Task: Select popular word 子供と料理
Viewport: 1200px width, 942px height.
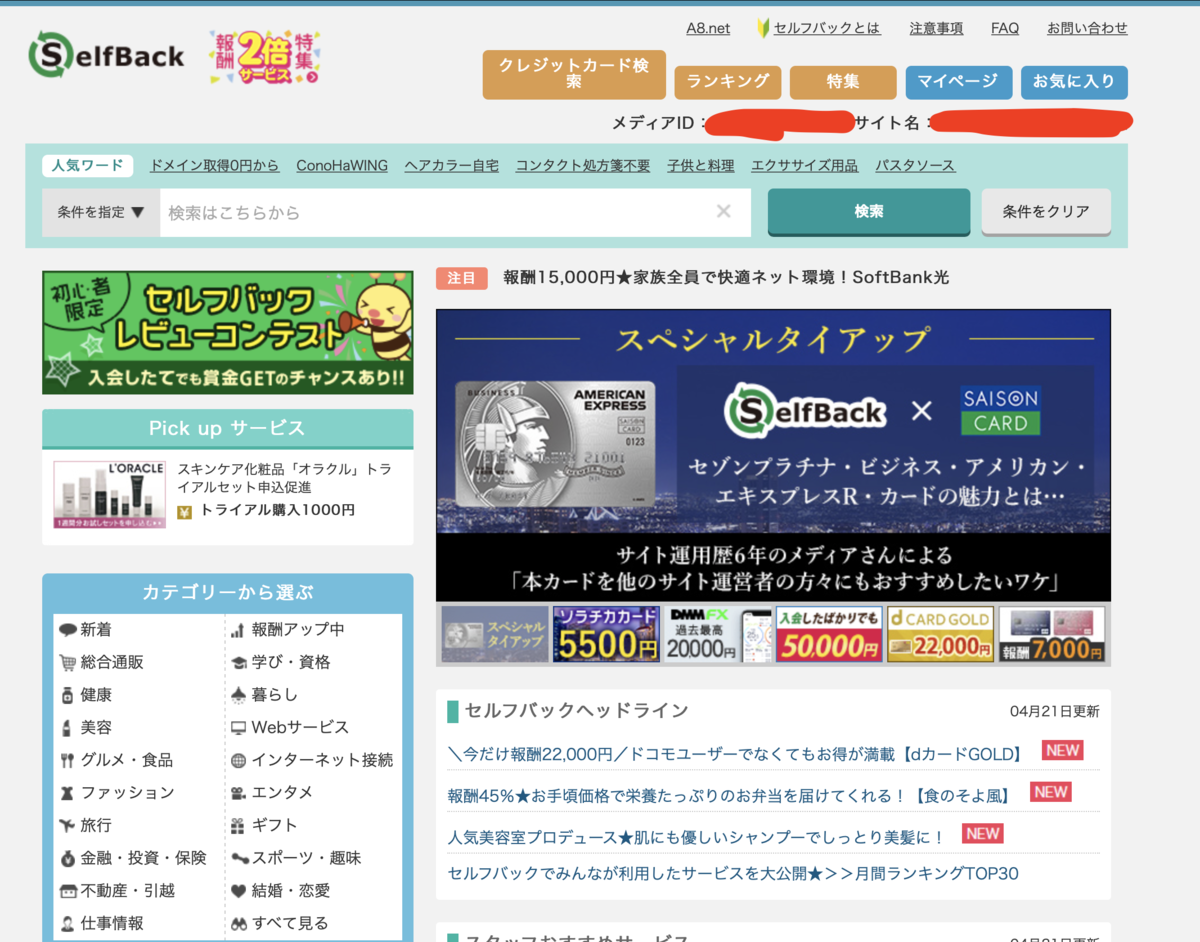Action: [x=701, y=165]
